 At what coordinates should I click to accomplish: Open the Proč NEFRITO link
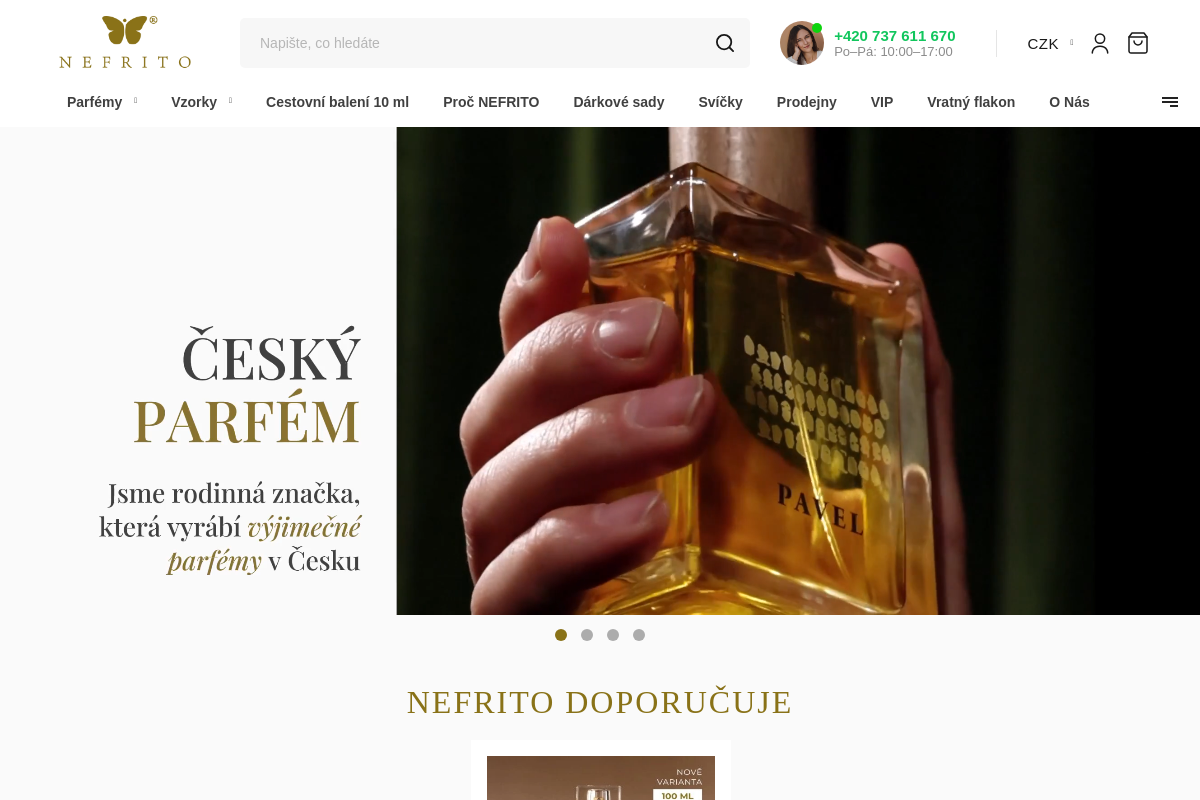[491, 102]
